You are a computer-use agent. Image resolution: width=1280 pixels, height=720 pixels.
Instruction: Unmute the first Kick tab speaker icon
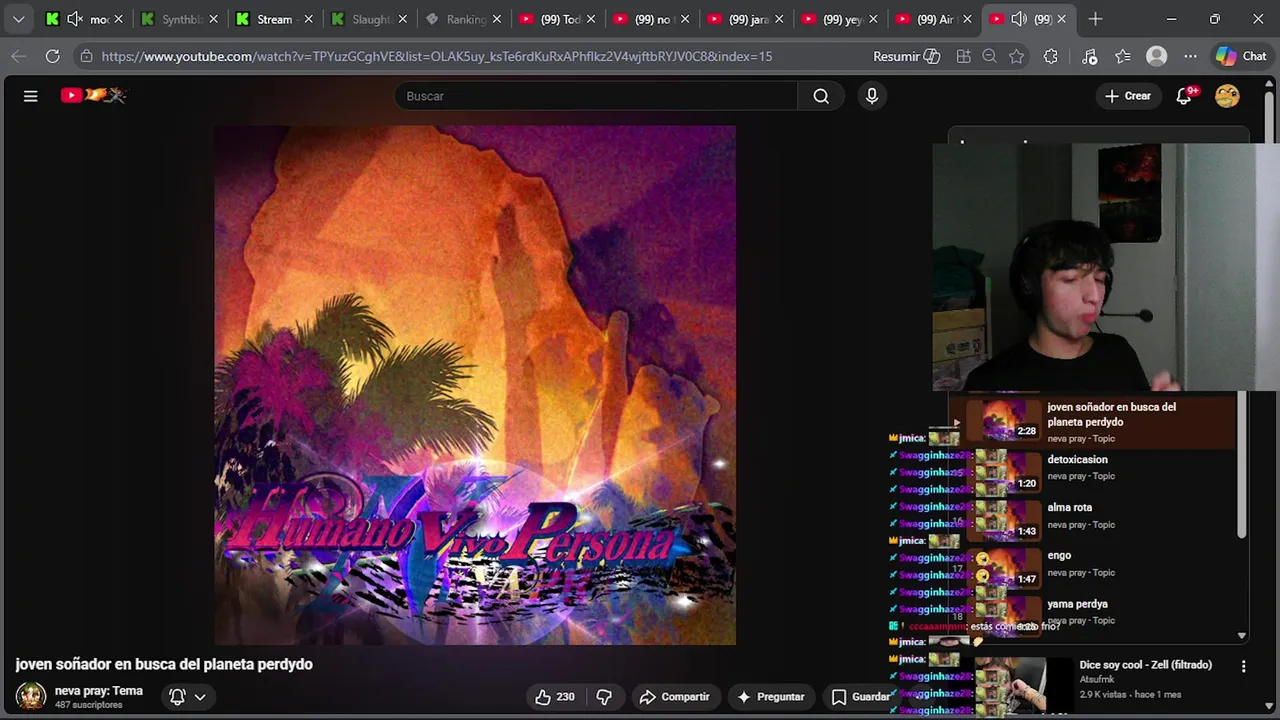[74, 19]
